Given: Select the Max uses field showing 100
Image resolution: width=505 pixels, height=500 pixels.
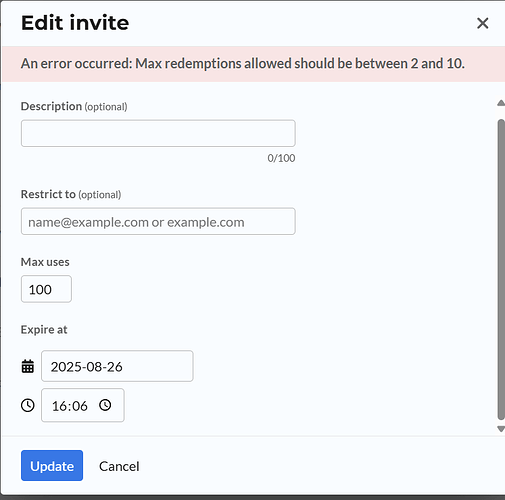Looking at the screenshot, I should pos(46,289).
